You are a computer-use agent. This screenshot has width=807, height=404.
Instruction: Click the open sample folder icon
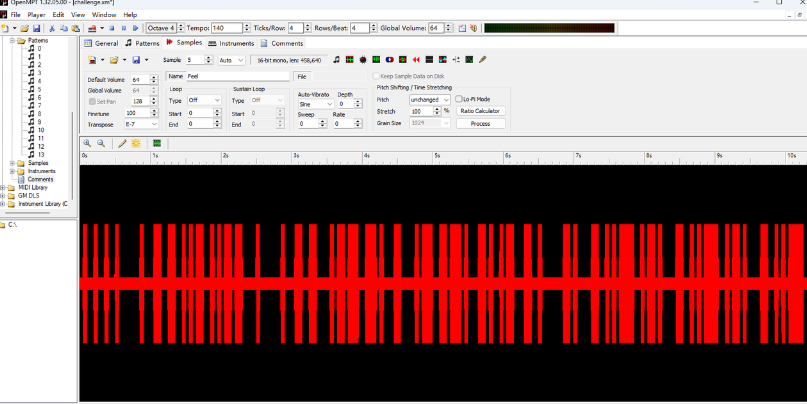tap(115, 60)
